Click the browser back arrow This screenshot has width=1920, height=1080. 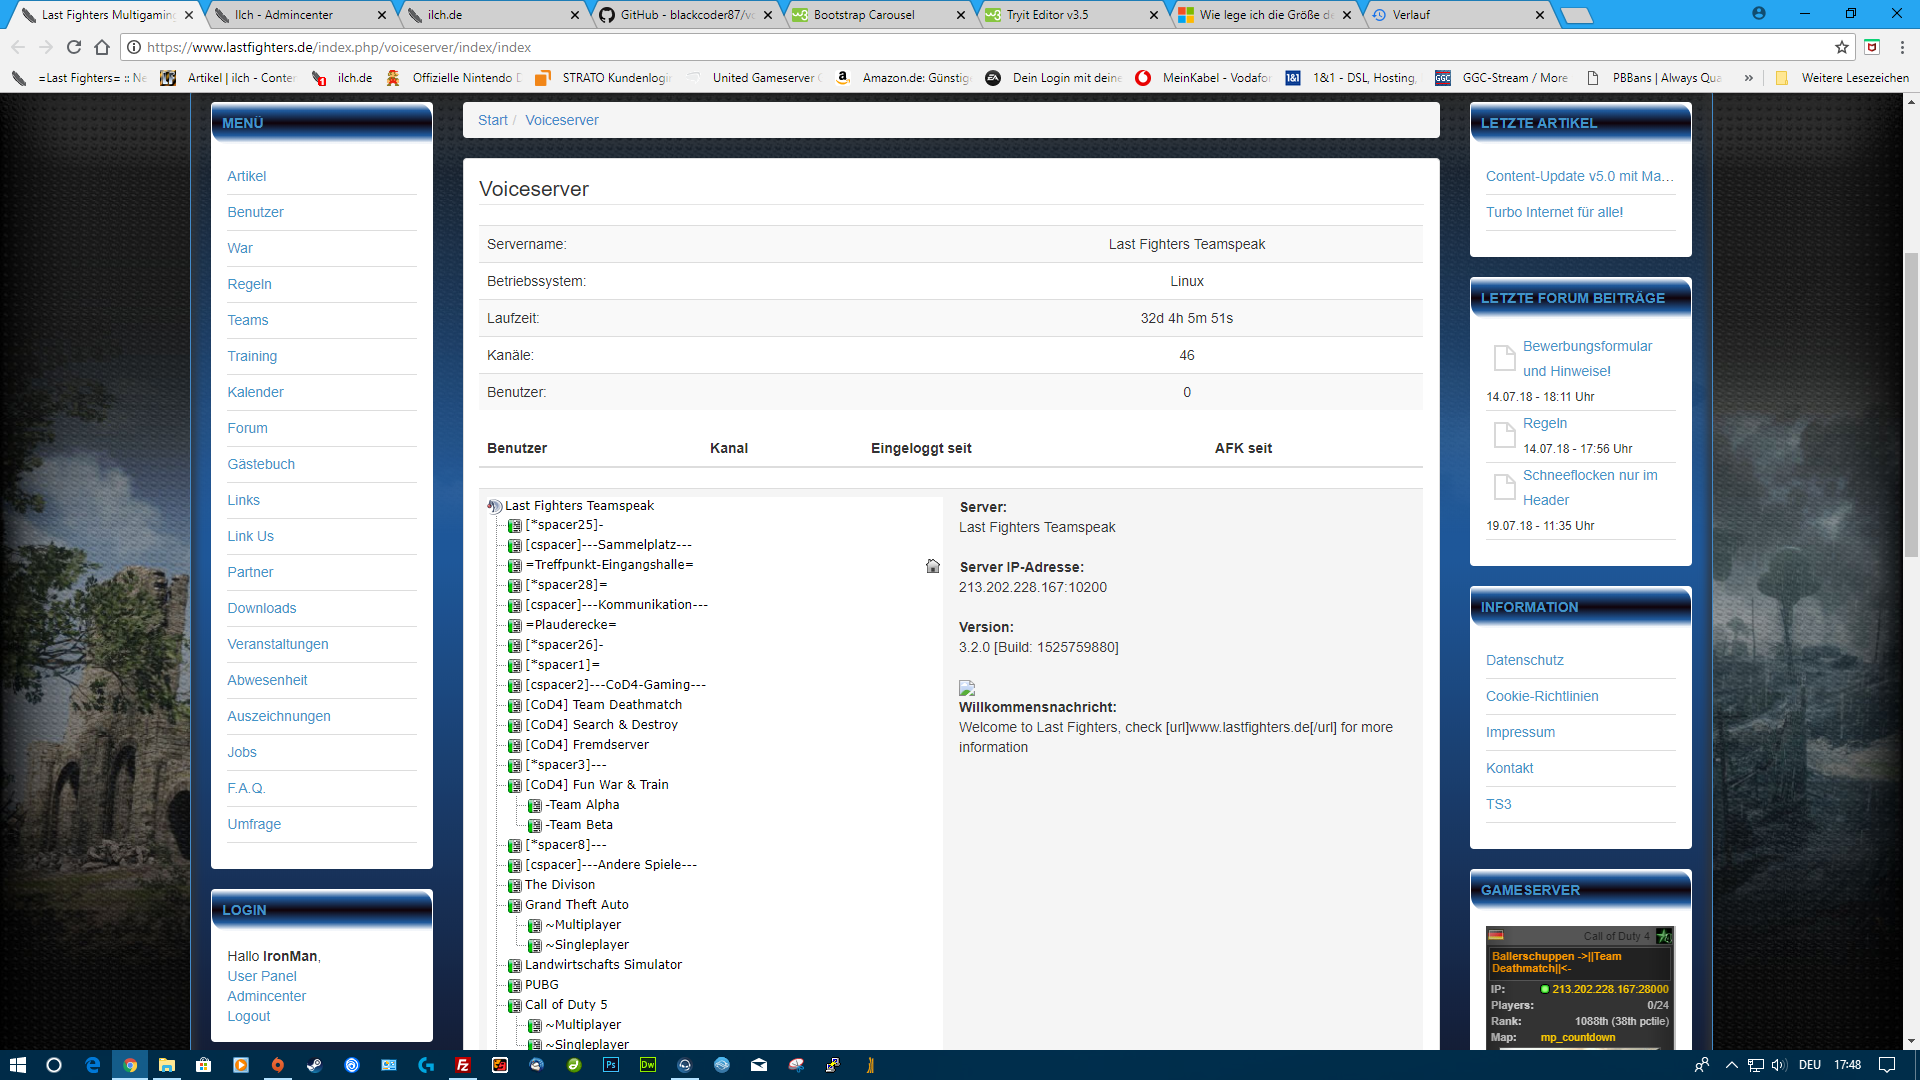click(x=18, y=47)
